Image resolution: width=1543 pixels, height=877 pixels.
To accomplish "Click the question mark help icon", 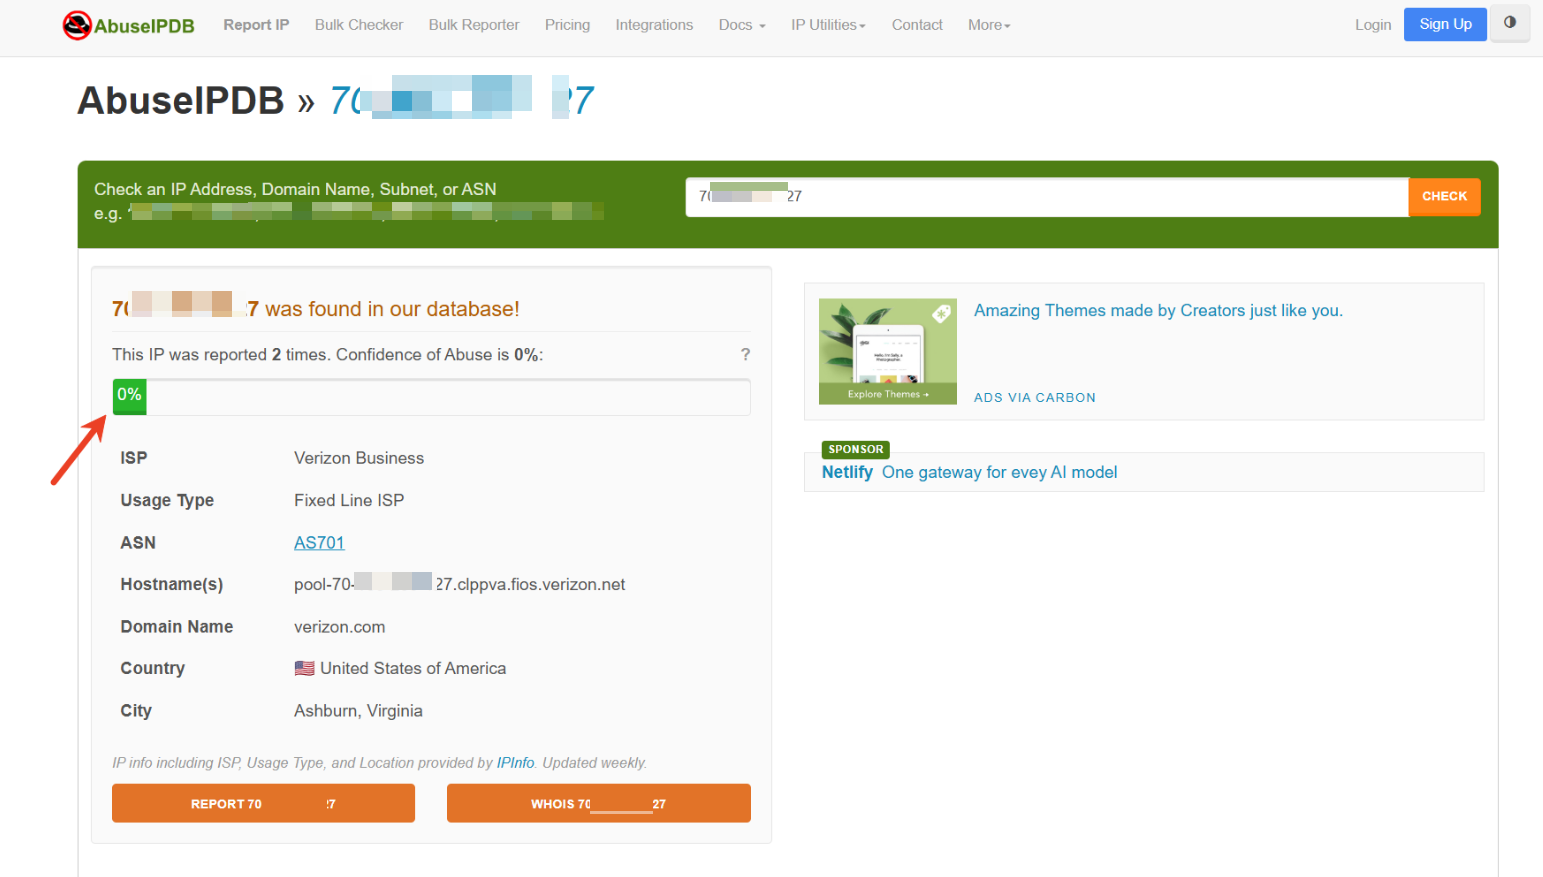I will coord(745,354).
